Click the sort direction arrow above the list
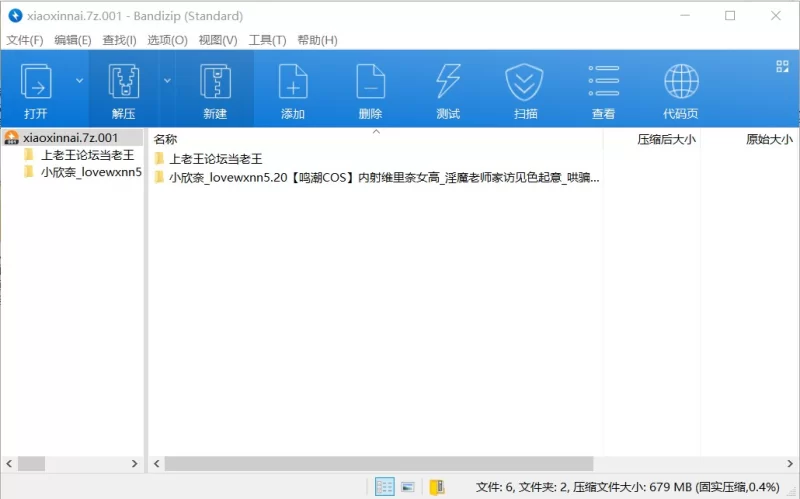 pyautogui.click(x=377, y=132)
